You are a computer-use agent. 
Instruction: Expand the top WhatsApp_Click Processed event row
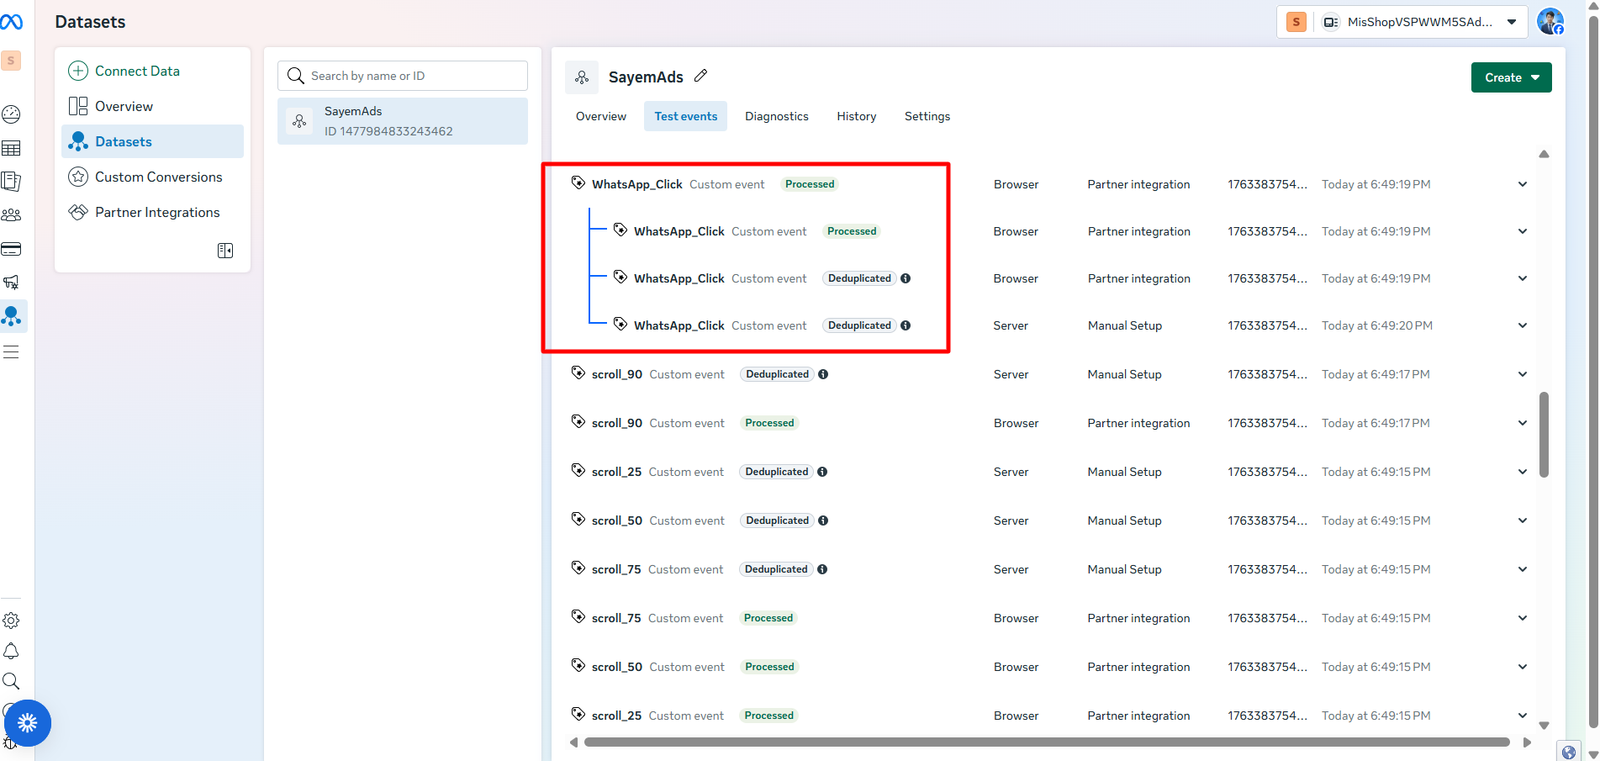[1522, 185]
